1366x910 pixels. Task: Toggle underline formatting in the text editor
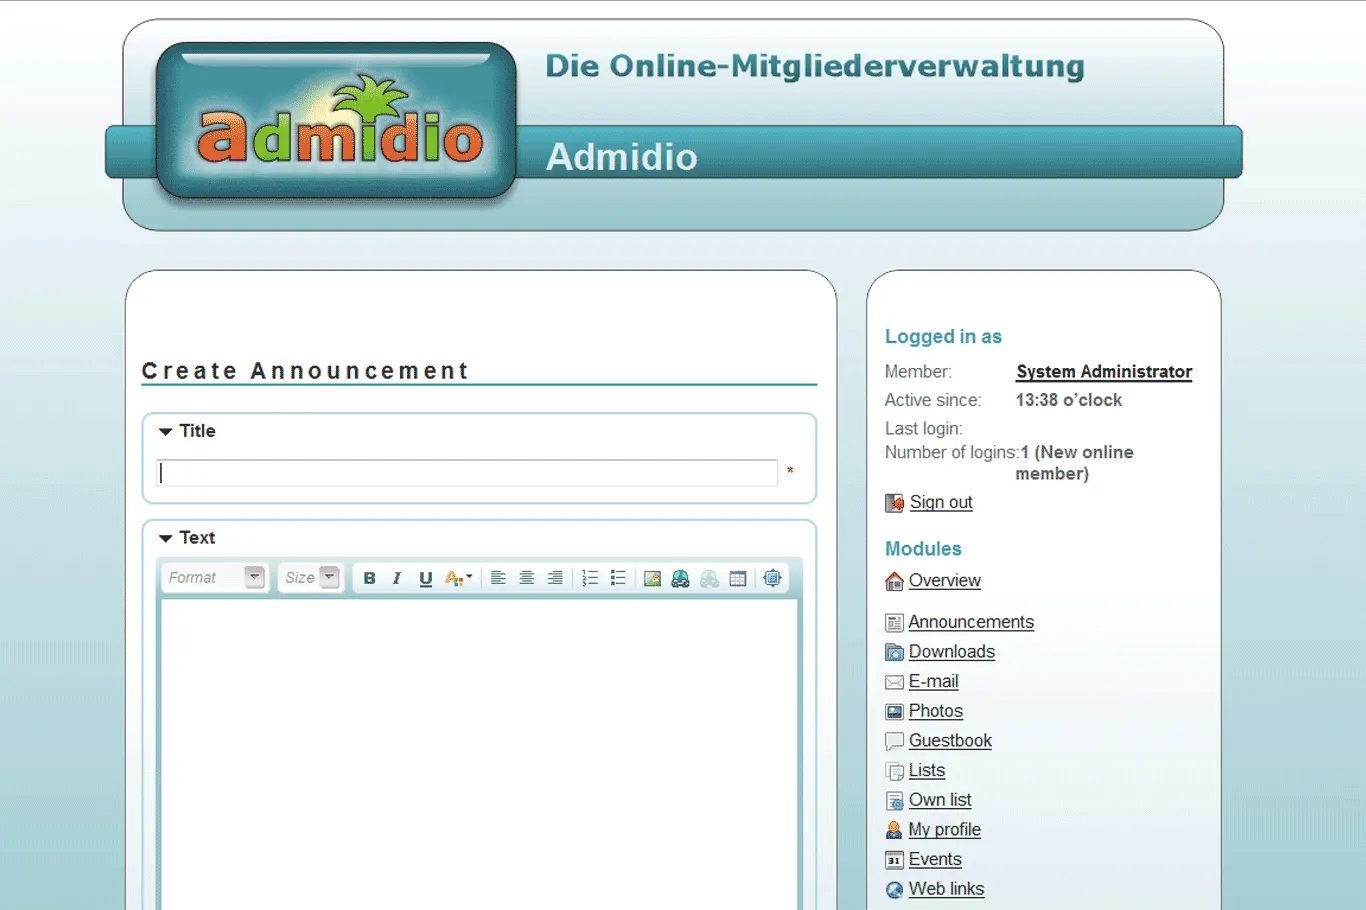(x=425, y=578)
